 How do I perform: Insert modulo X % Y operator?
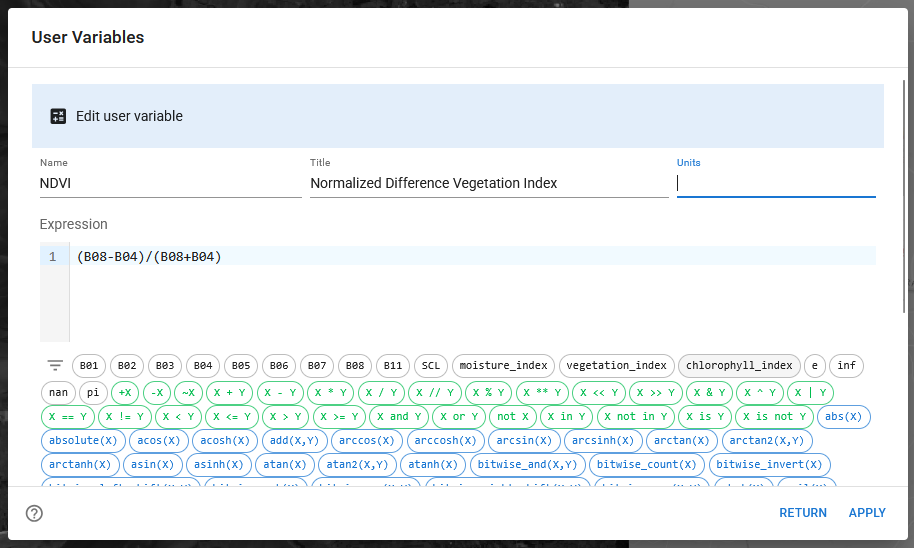click(488, 392)
